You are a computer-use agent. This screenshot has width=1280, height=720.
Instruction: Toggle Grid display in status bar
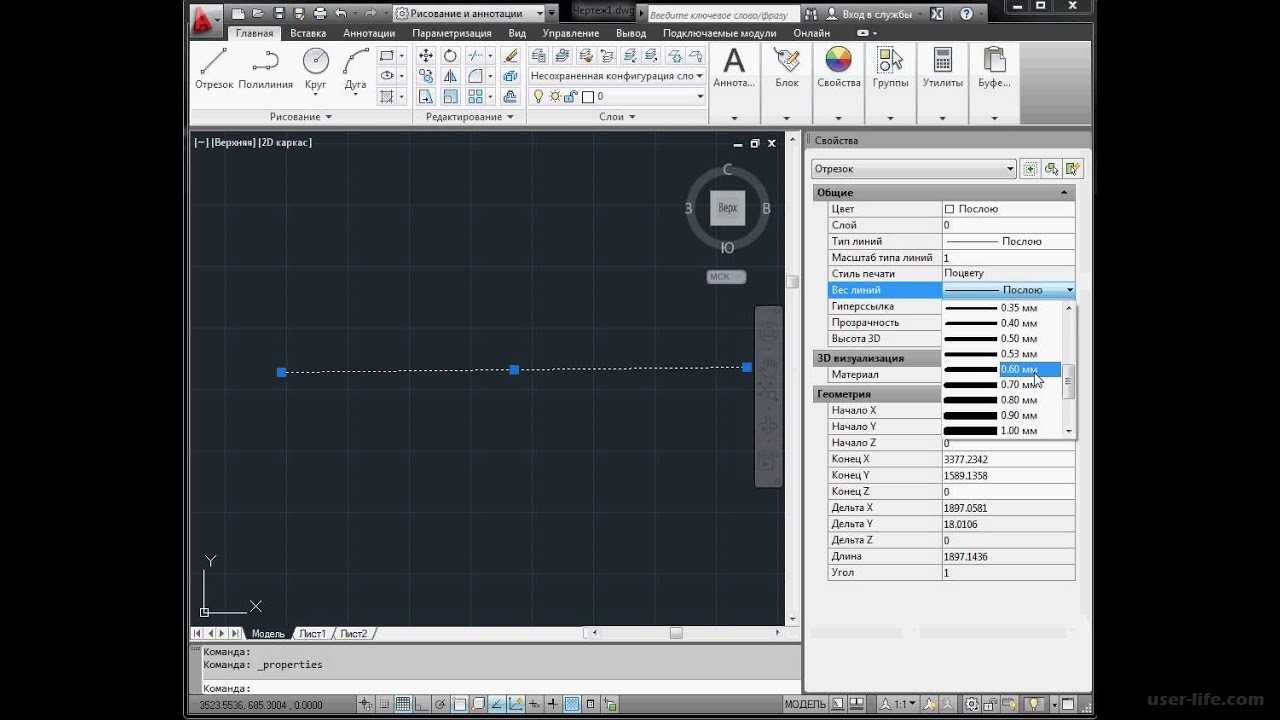(x=403, y=704)
